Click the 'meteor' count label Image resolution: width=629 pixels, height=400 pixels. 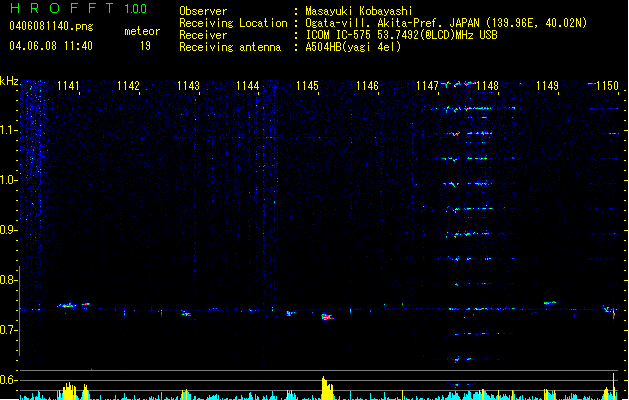142,31
